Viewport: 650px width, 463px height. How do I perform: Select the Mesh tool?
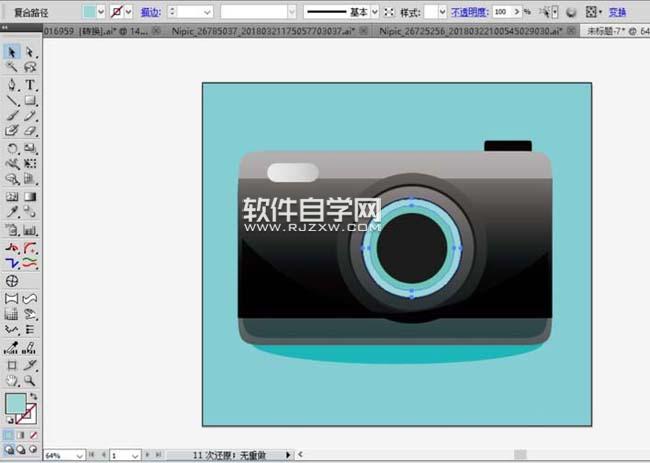tap(11, 196)
